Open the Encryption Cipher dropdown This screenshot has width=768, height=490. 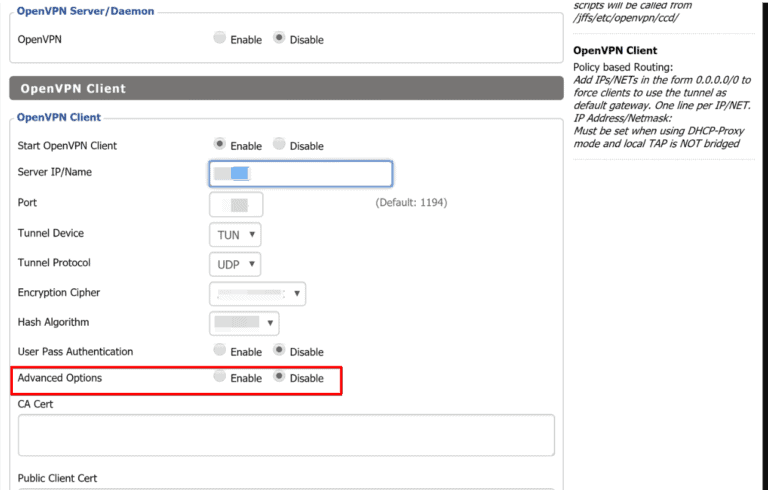coord(257,294)
